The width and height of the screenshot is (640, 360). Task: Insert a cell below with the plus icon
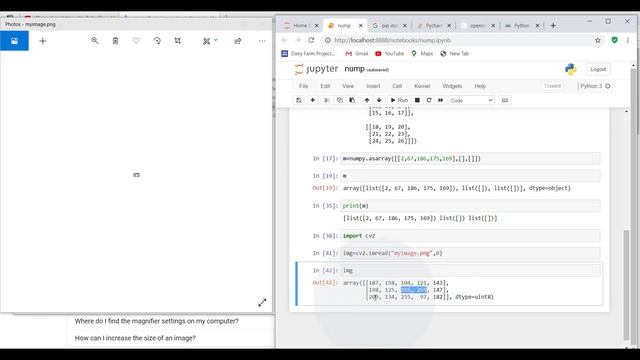click(x=313, y=100)
